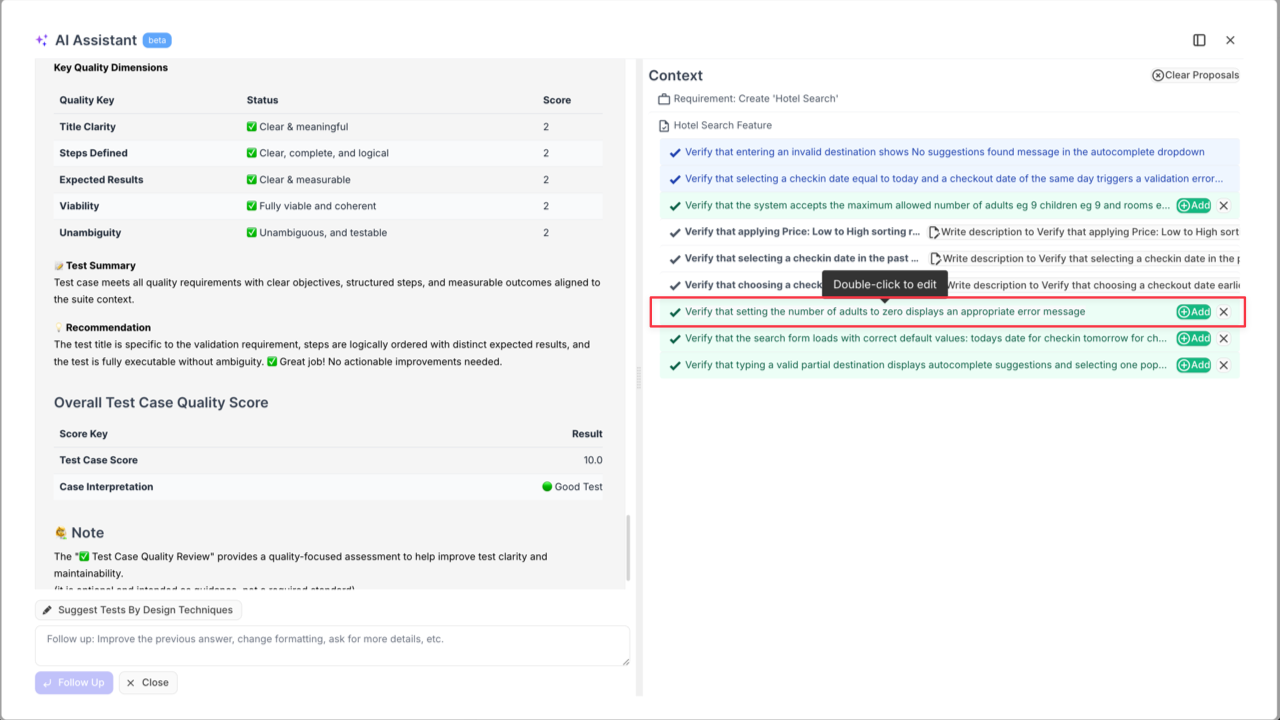Click the circled-x icon in Clear Proposals
Image resolution: width=1280 pixels, height=720 pixels.
tap(1156, 74)
